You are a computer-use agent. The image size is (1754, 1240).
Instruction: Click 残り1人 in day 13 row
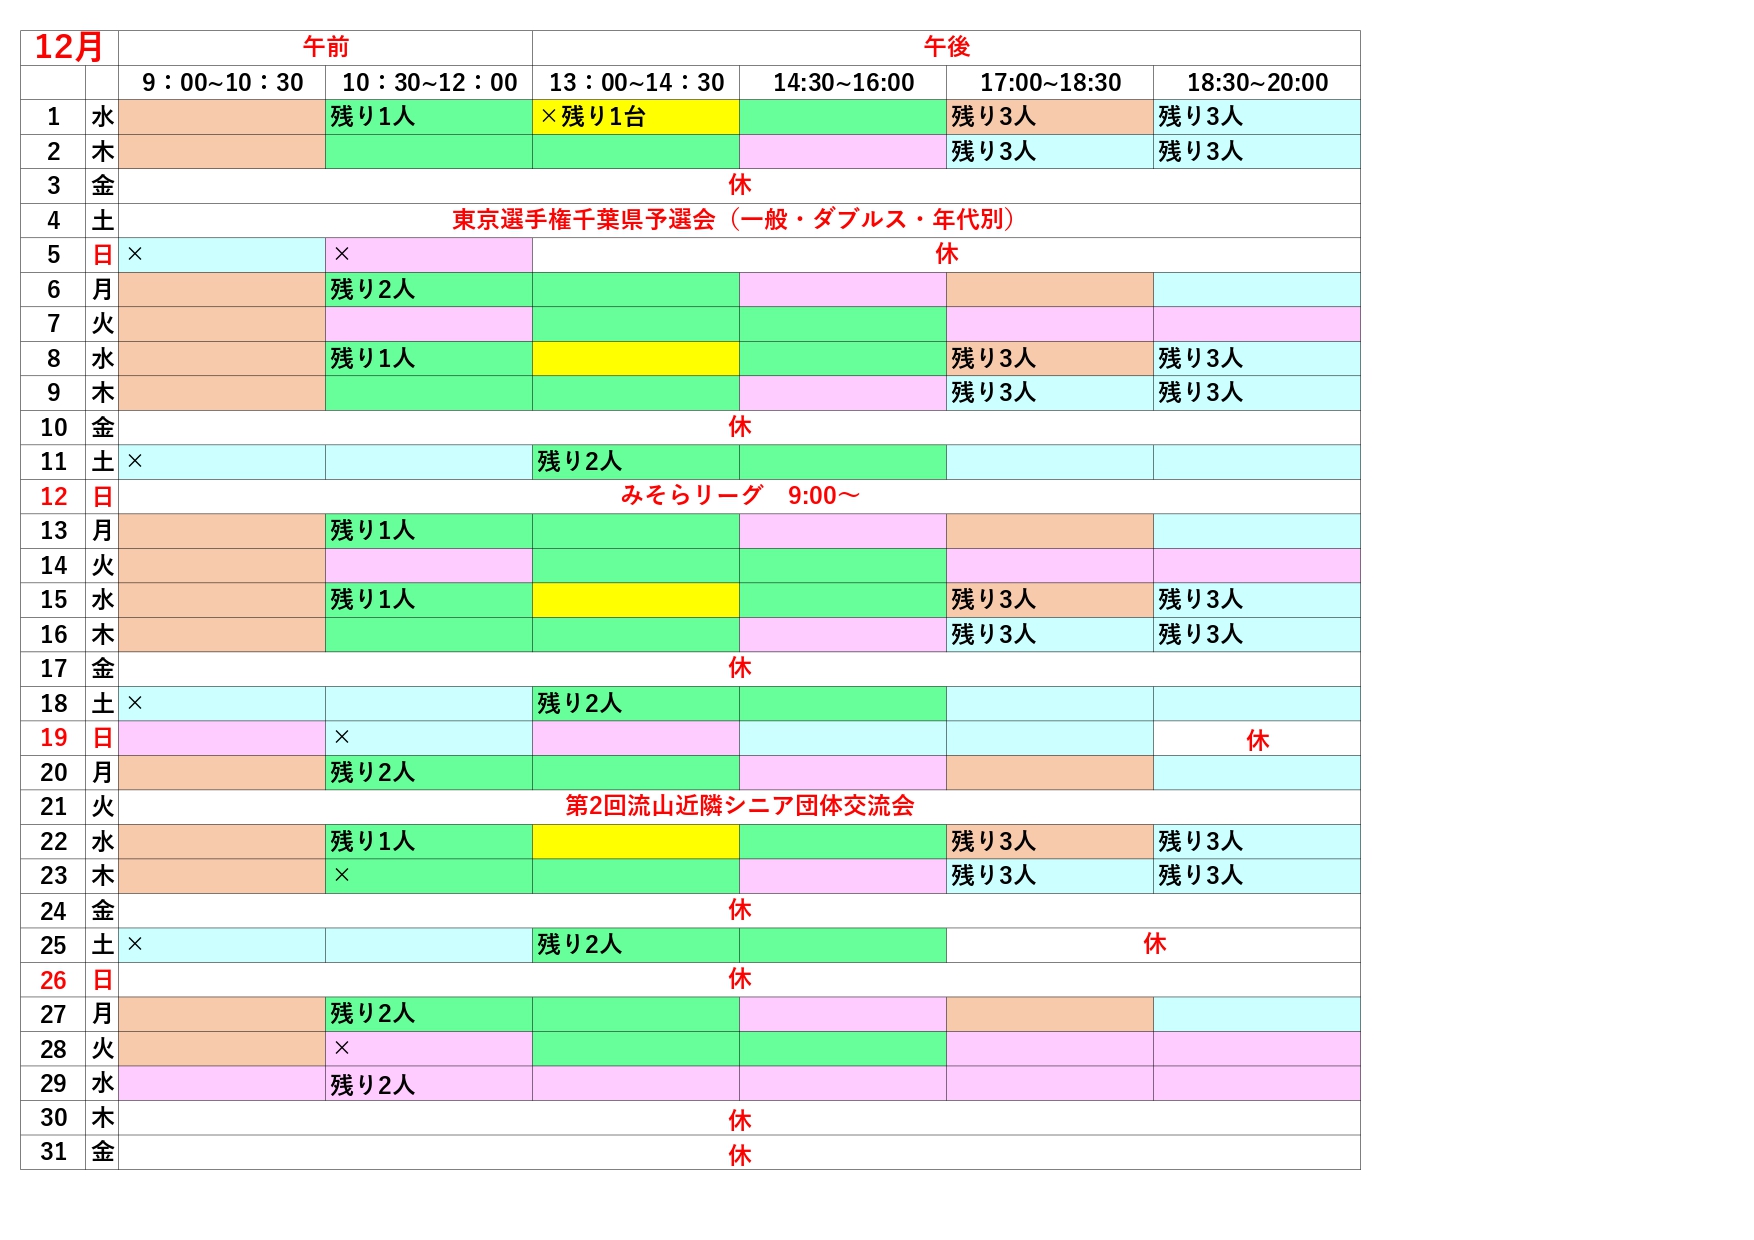pyautogui.click(x=372, y=531)
